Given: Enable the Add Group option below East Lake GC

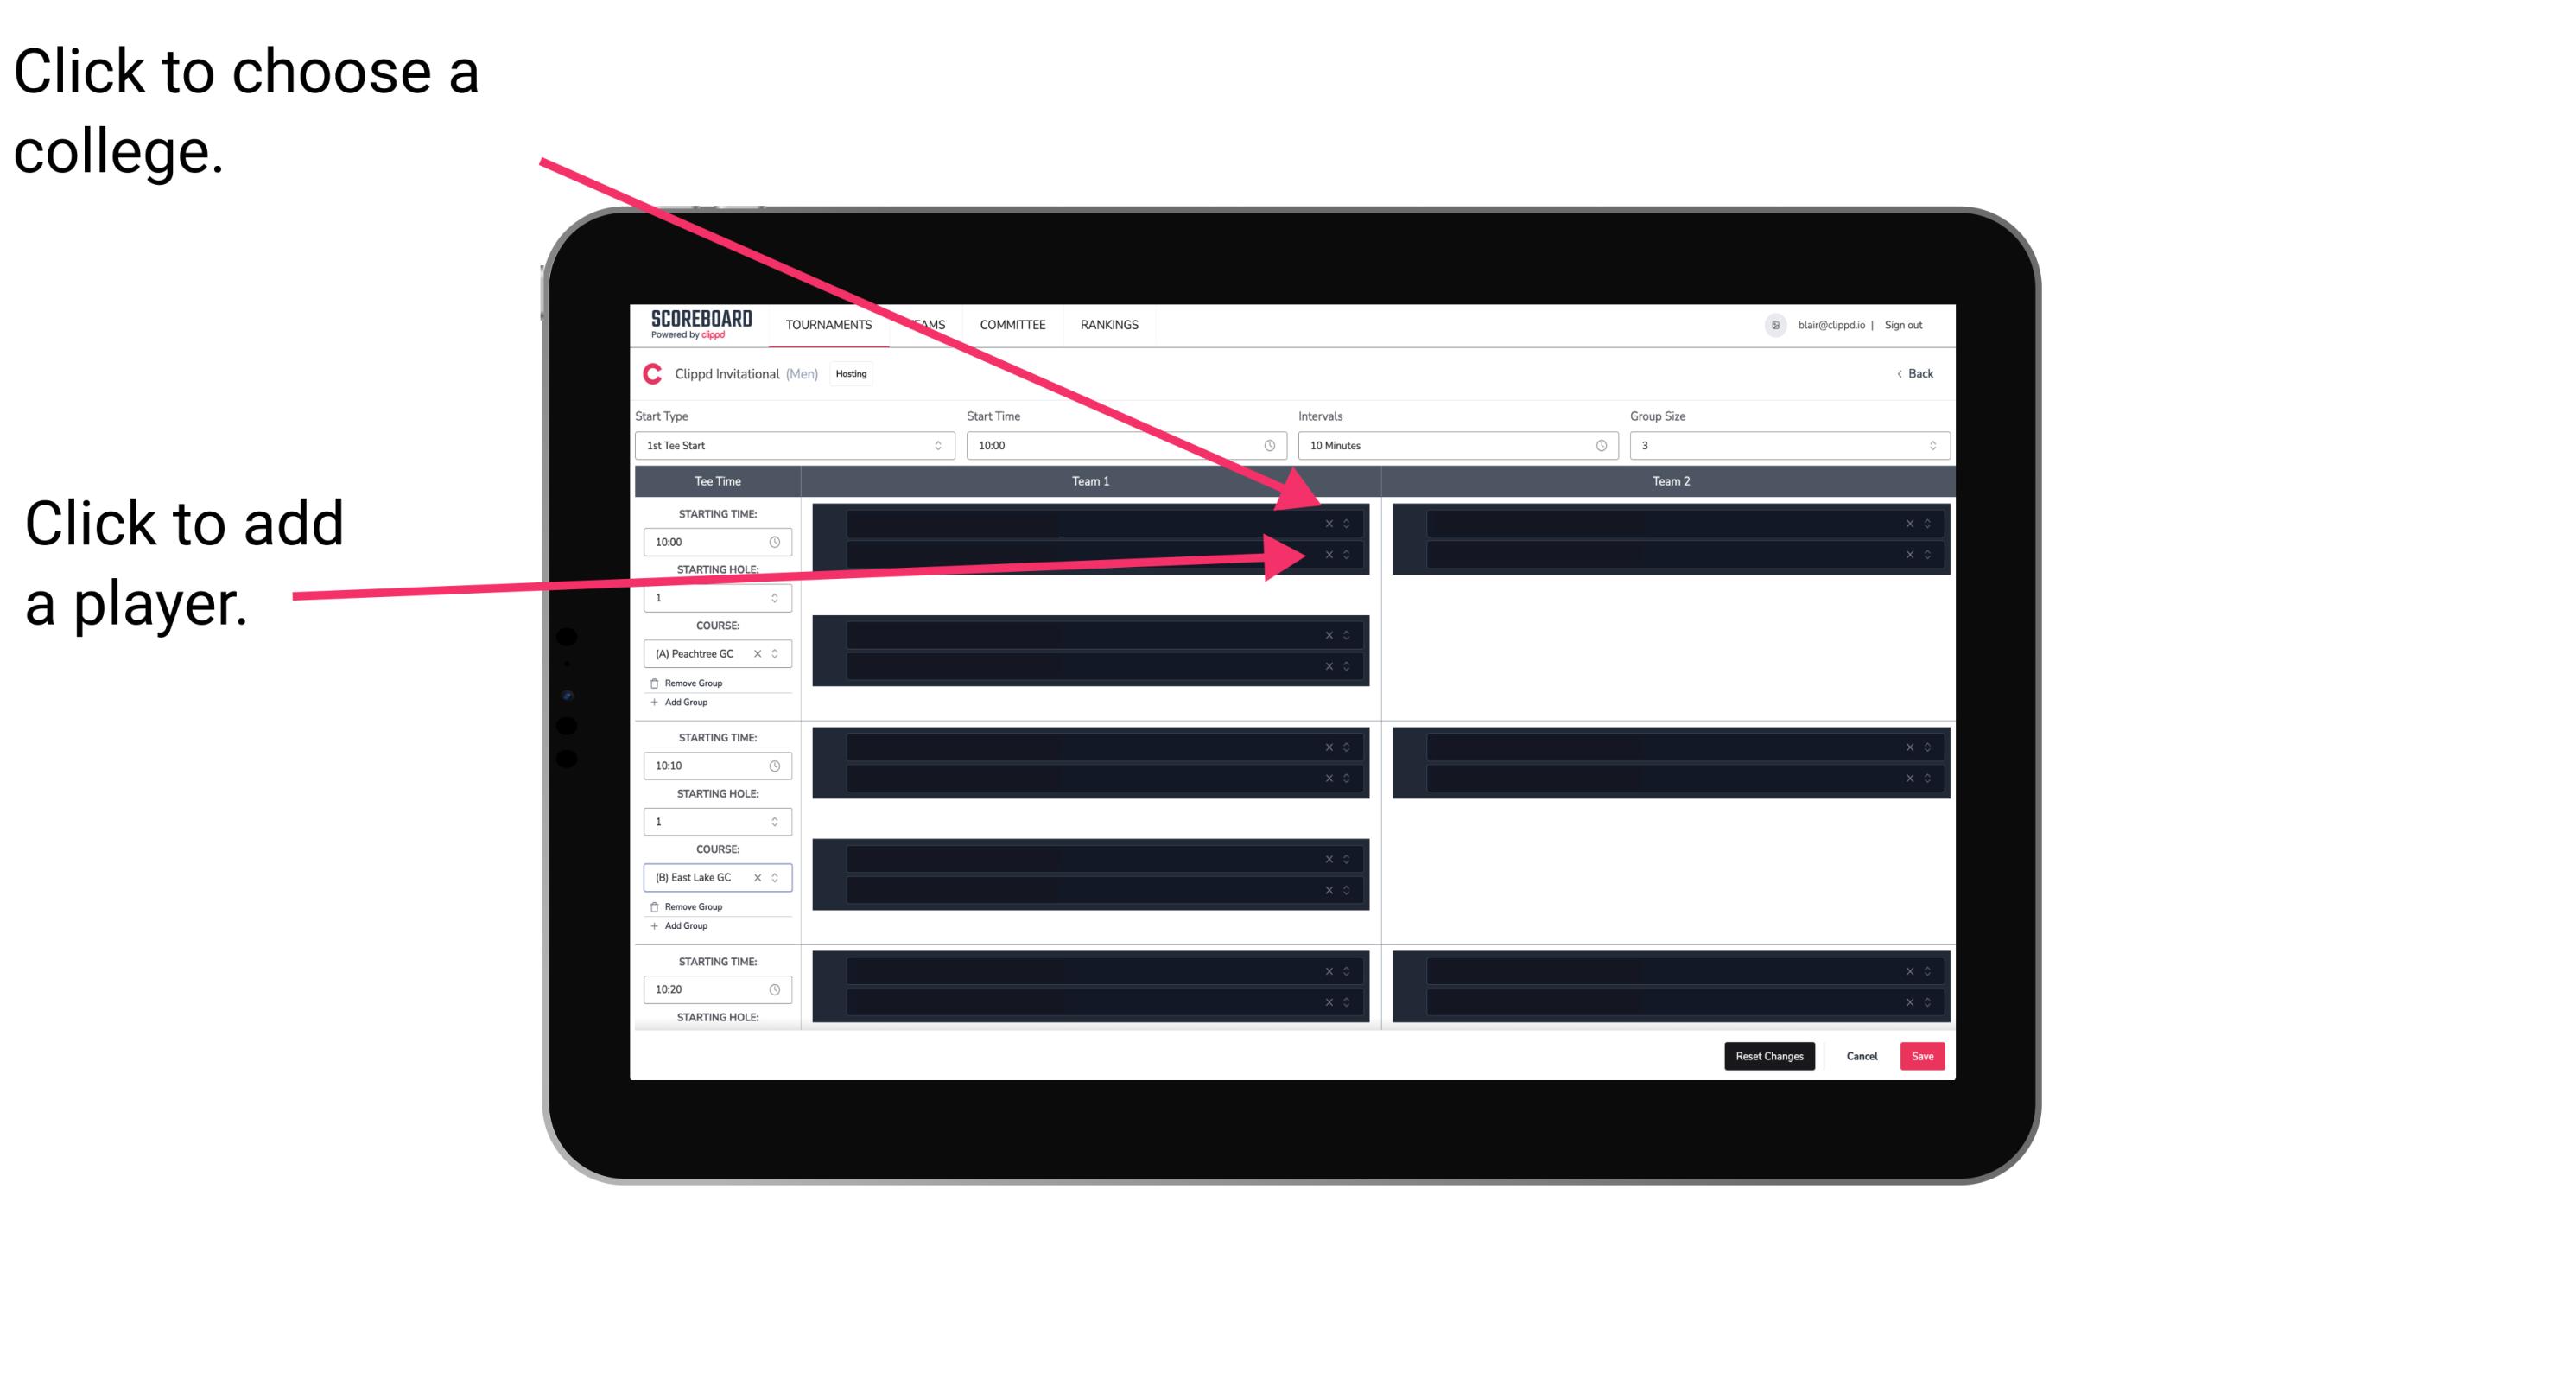Looking at the screenshot, I should tap(682, 925).
